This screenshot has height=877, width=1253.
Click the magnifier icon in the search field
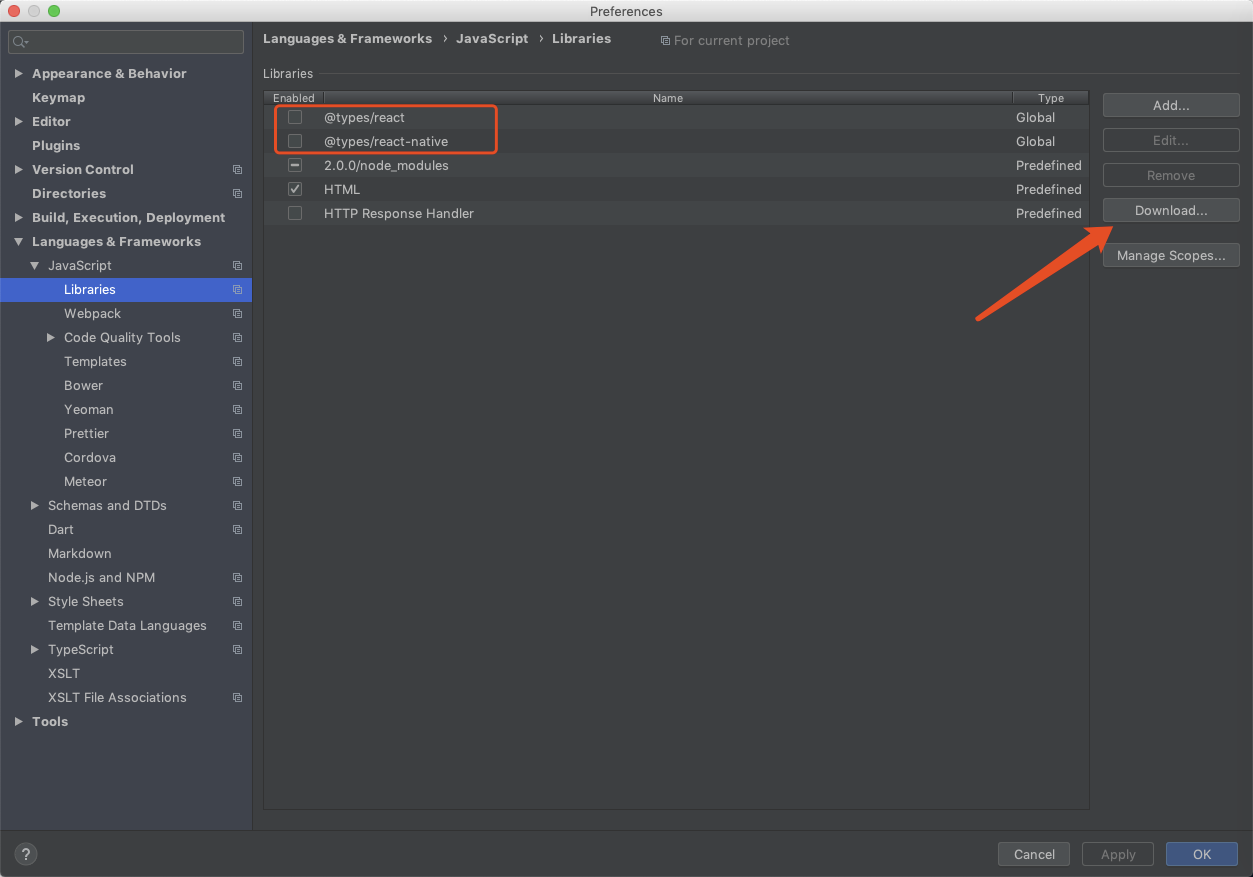coord(20,42)
